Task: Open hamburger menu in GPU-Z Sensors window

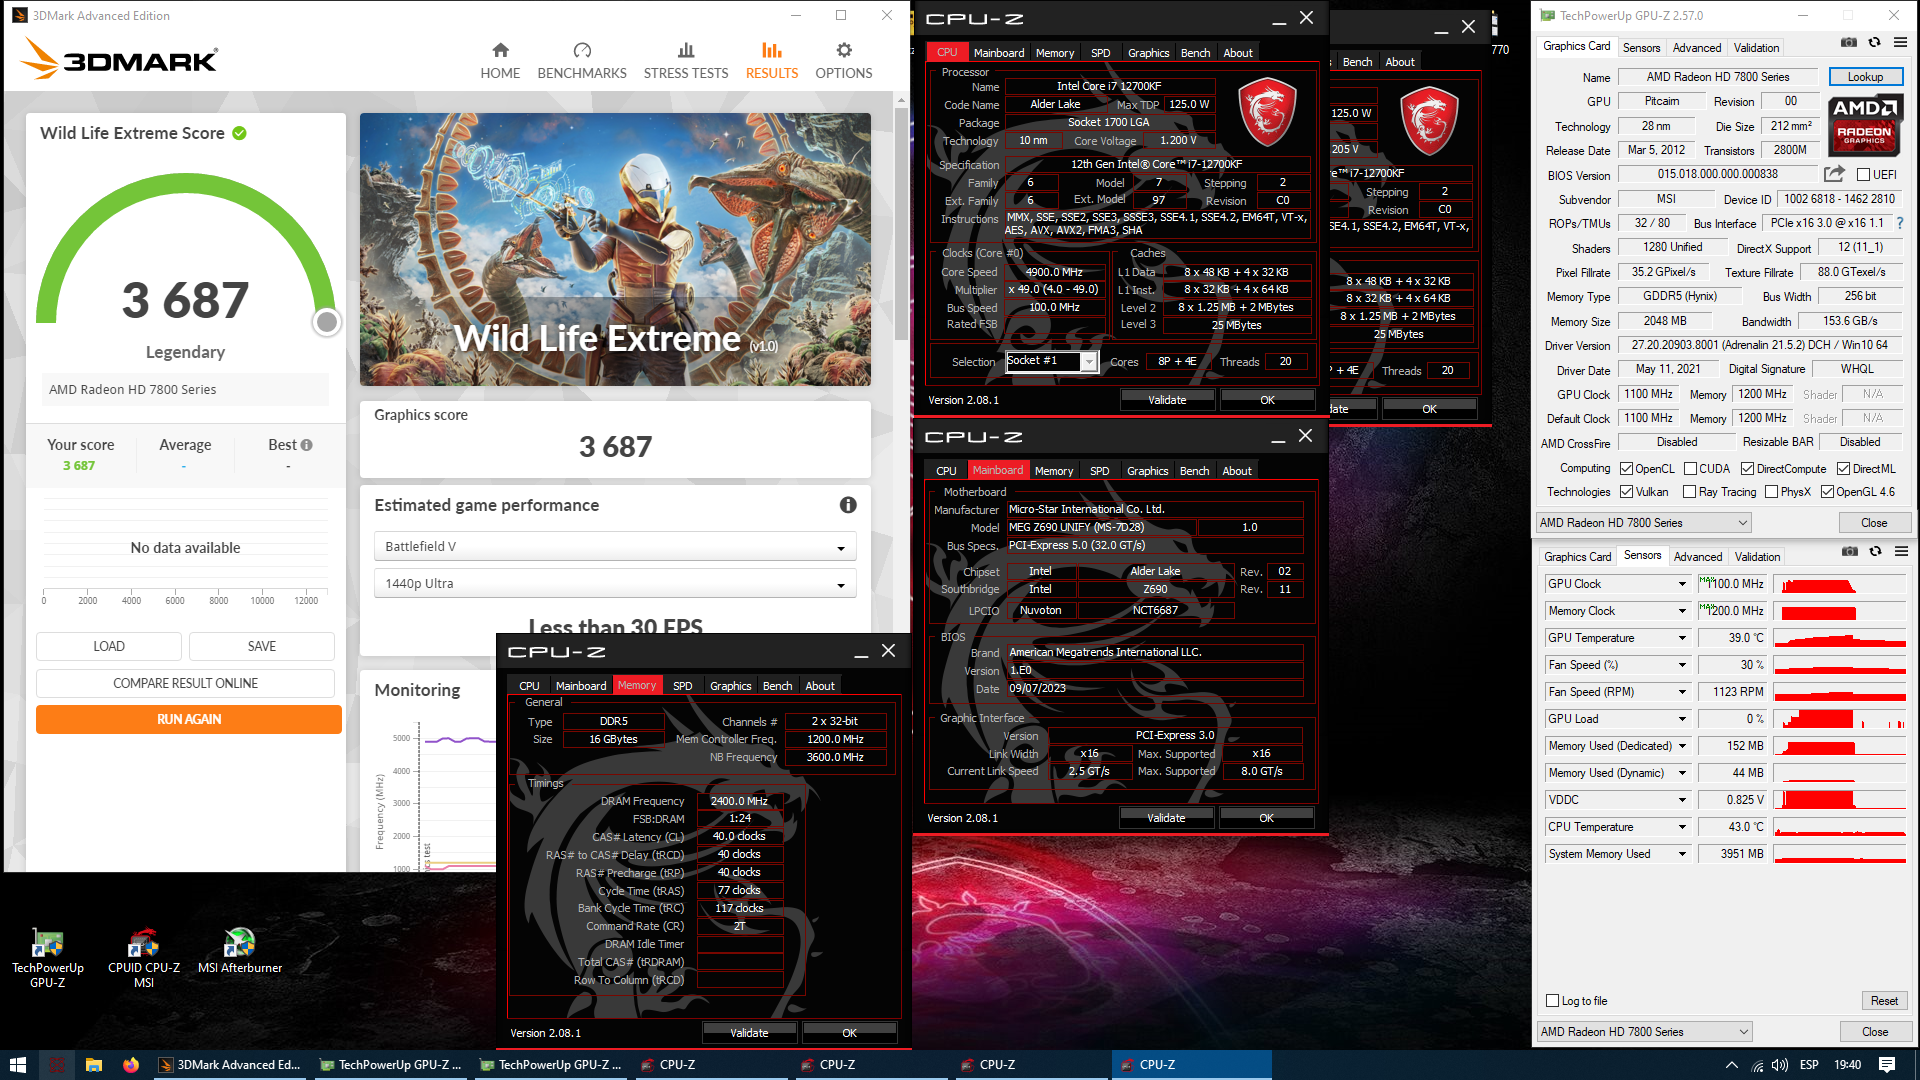Action: (x=1901, y=552)
